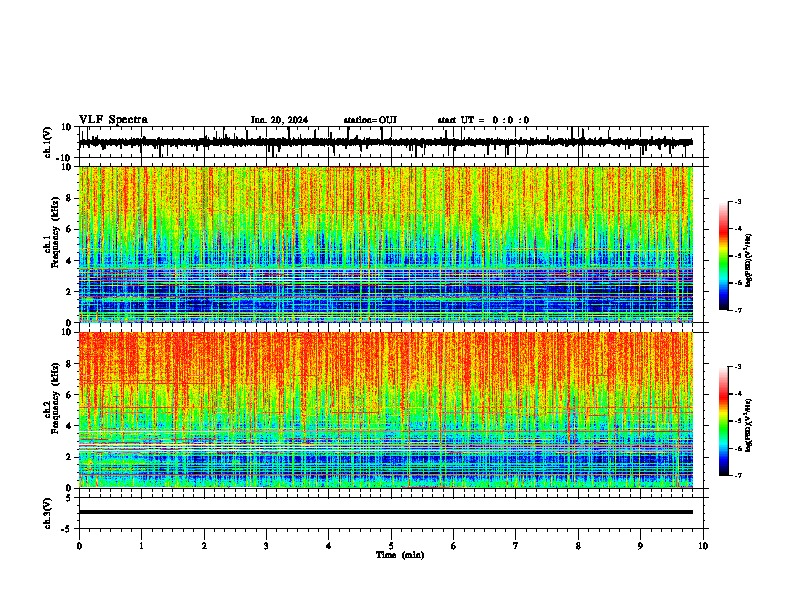The width and height of the screenshot is (792, 612).
Task: Click time-axis tick label "1"
Action: click(141, 546)
